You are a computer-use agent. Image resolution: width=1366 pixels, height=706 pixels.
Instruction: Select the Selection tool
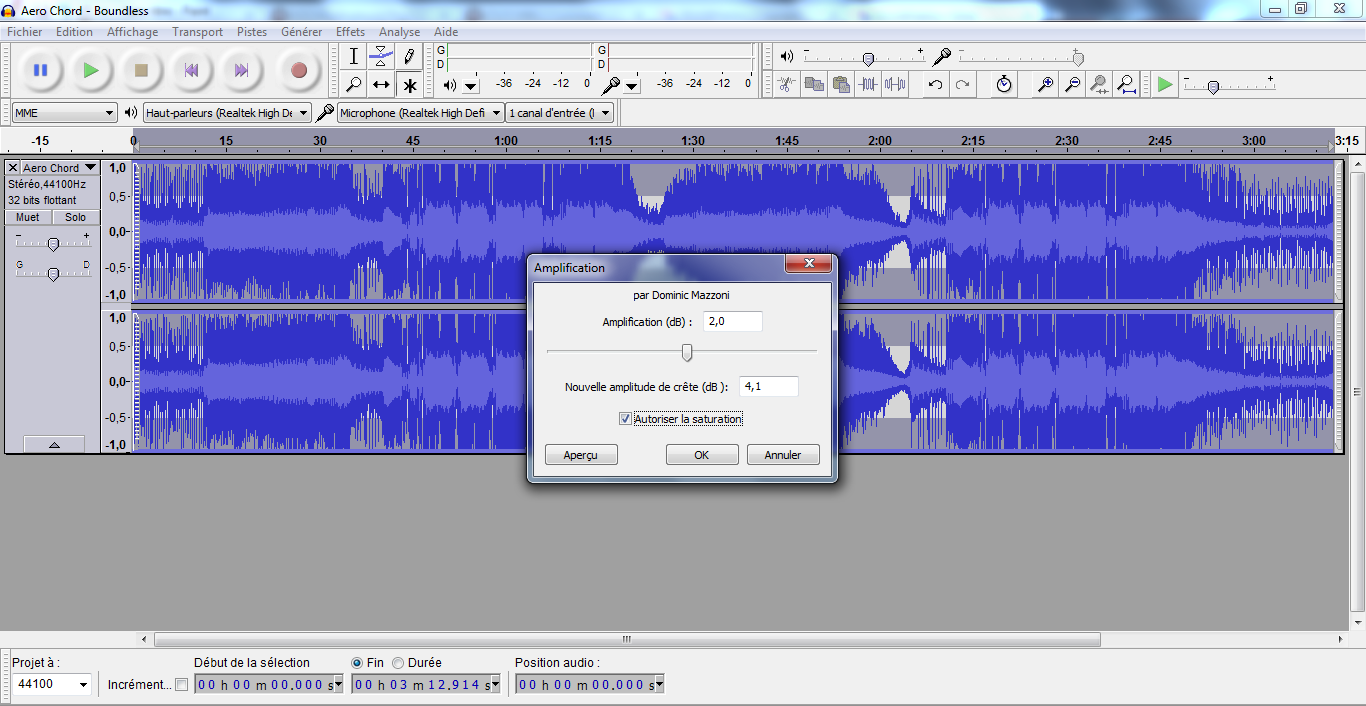tap(352, 57)
